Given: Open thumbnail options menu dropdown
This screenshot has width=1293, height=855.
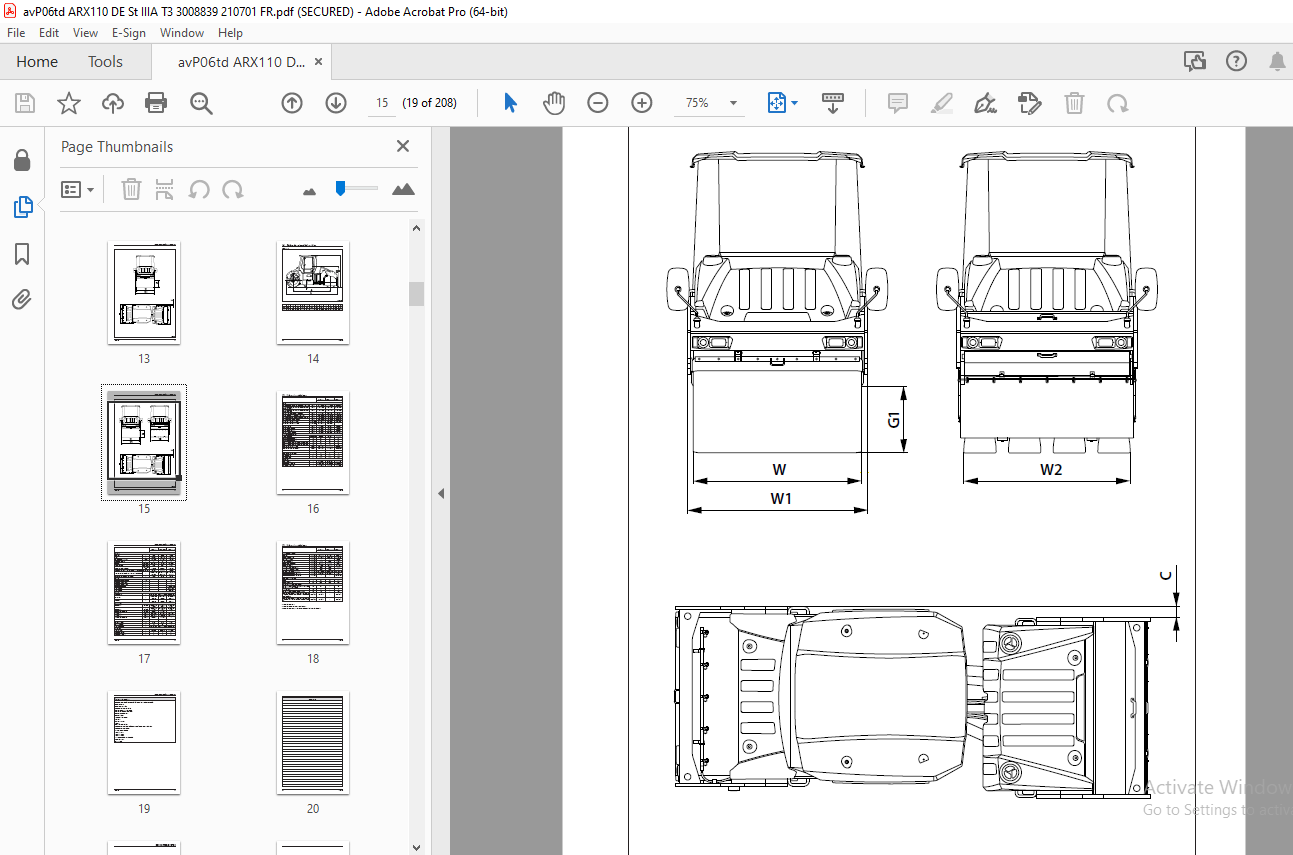Looking at the screenshot, I should (77, 189).
